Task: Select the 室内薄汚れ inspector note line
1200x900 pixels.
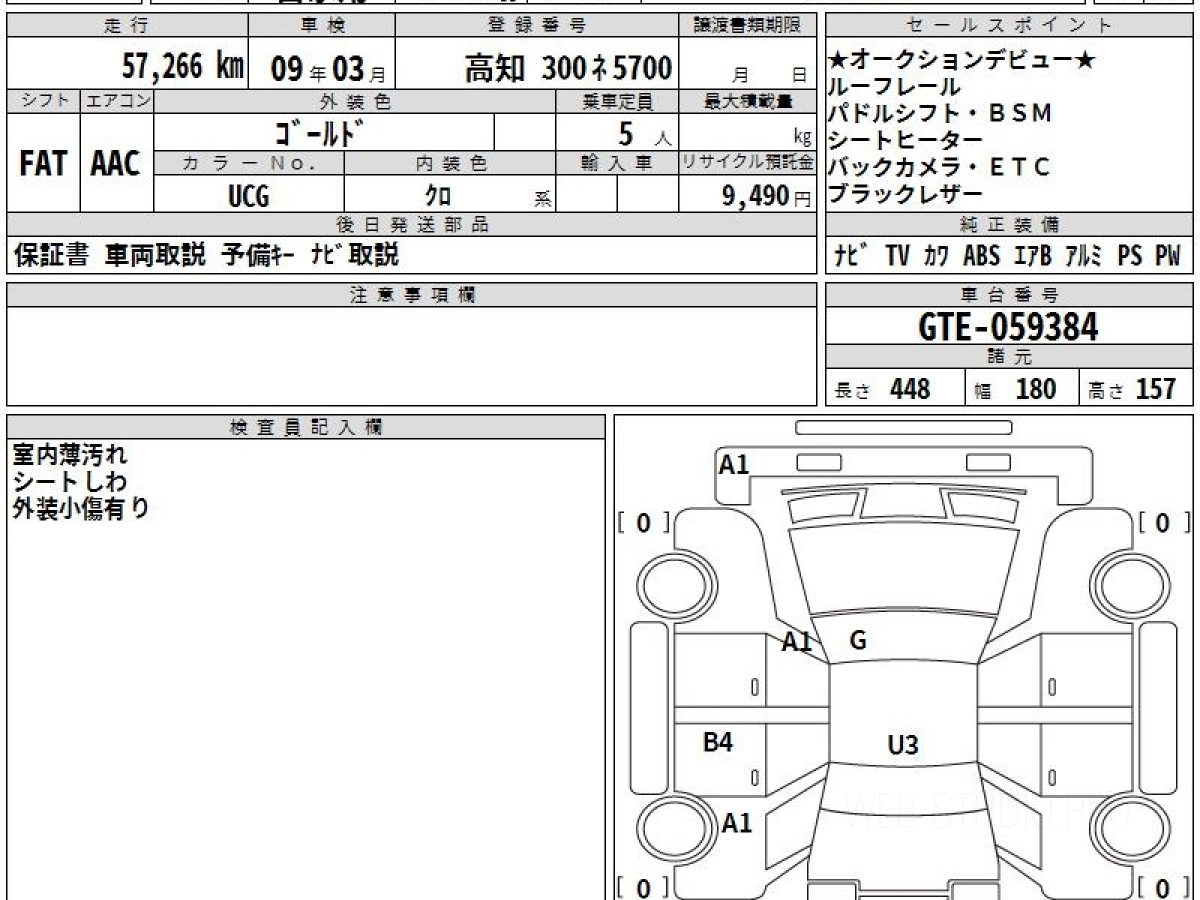Action: click(x=70, y=456)
